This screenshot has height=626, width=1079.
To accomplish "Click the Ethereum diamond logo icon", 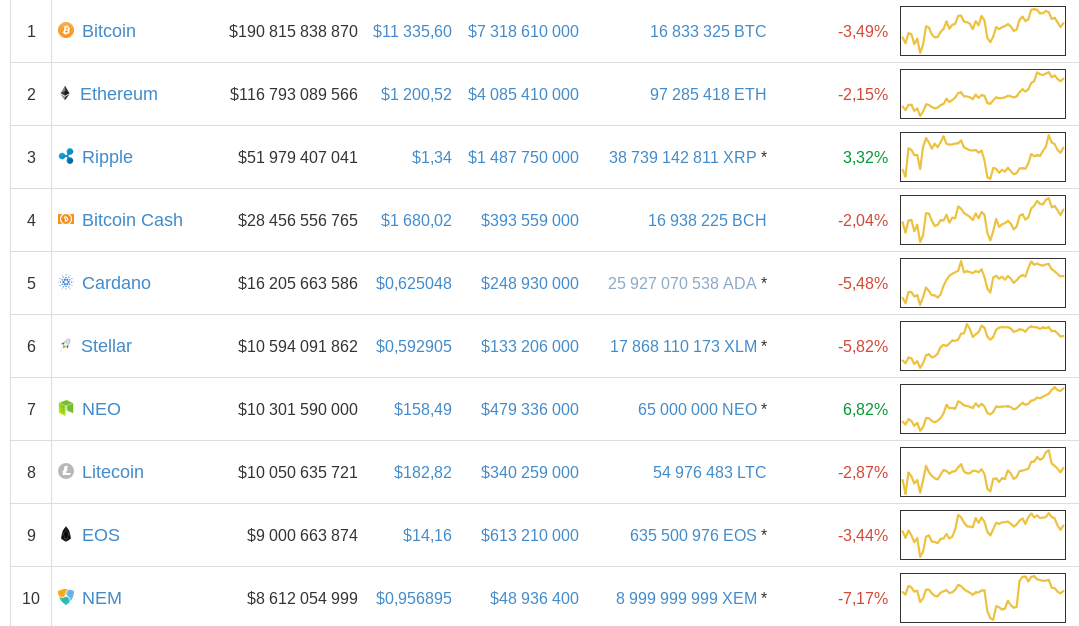I will (x=65, y=94).
